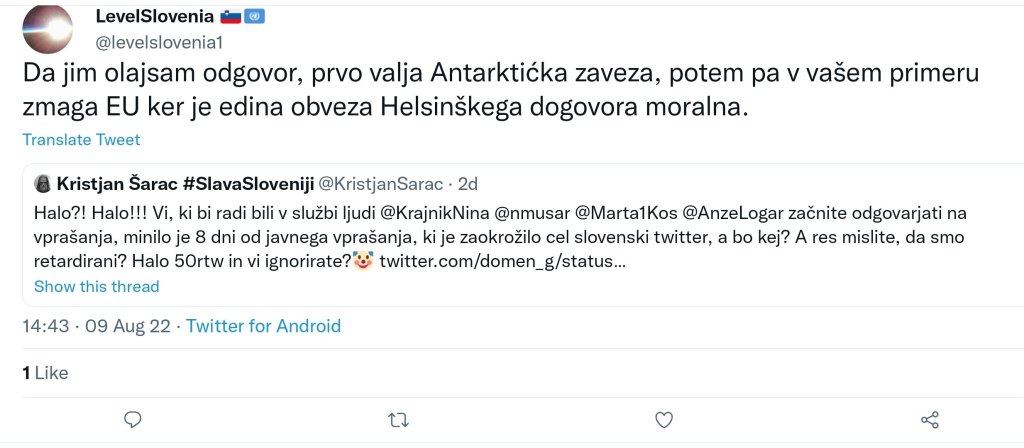1024x448 pixels.
Task: Click the 2d timestamp on quoted tweet
Action: click(467, 184)
